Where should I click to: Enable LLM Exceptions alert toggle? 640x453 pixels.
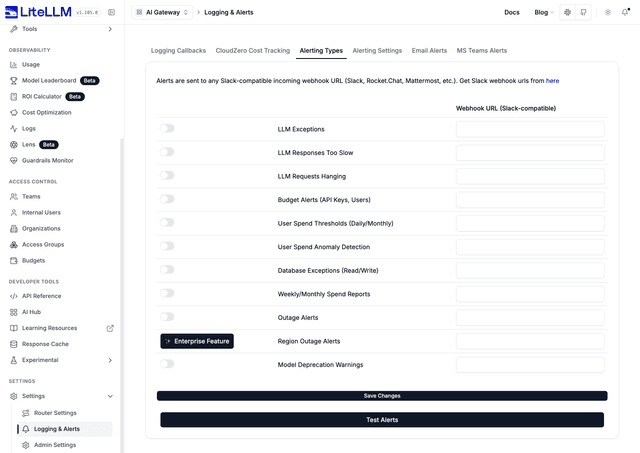pyautogui.click(x=167, y=129)
